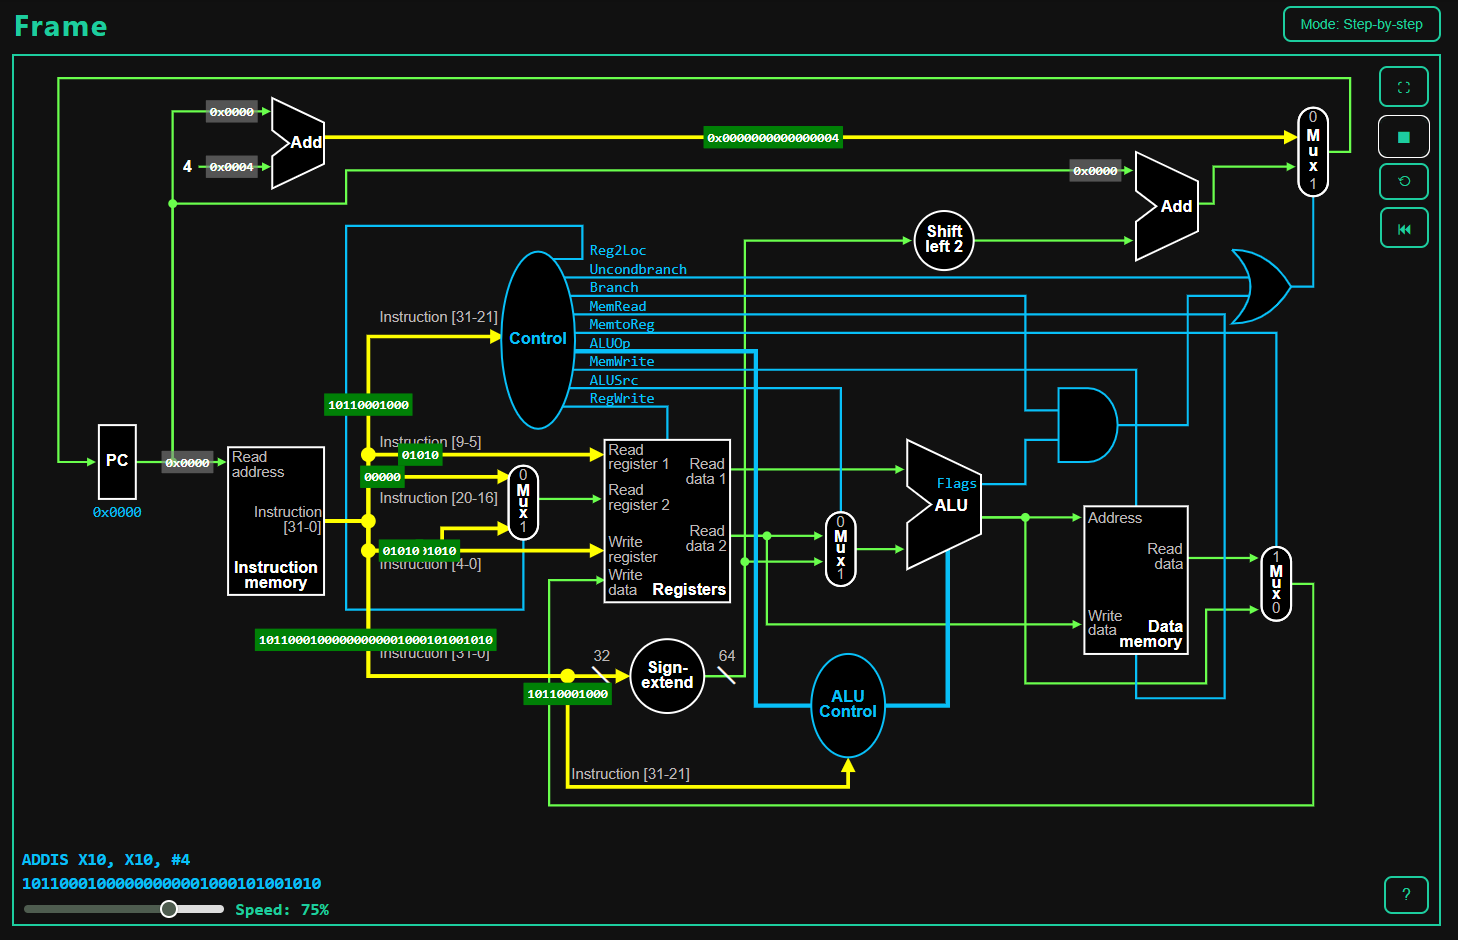Open help with the question mark button
The width and height of the screenshot is (1458, 940).
pos(1406,894)
